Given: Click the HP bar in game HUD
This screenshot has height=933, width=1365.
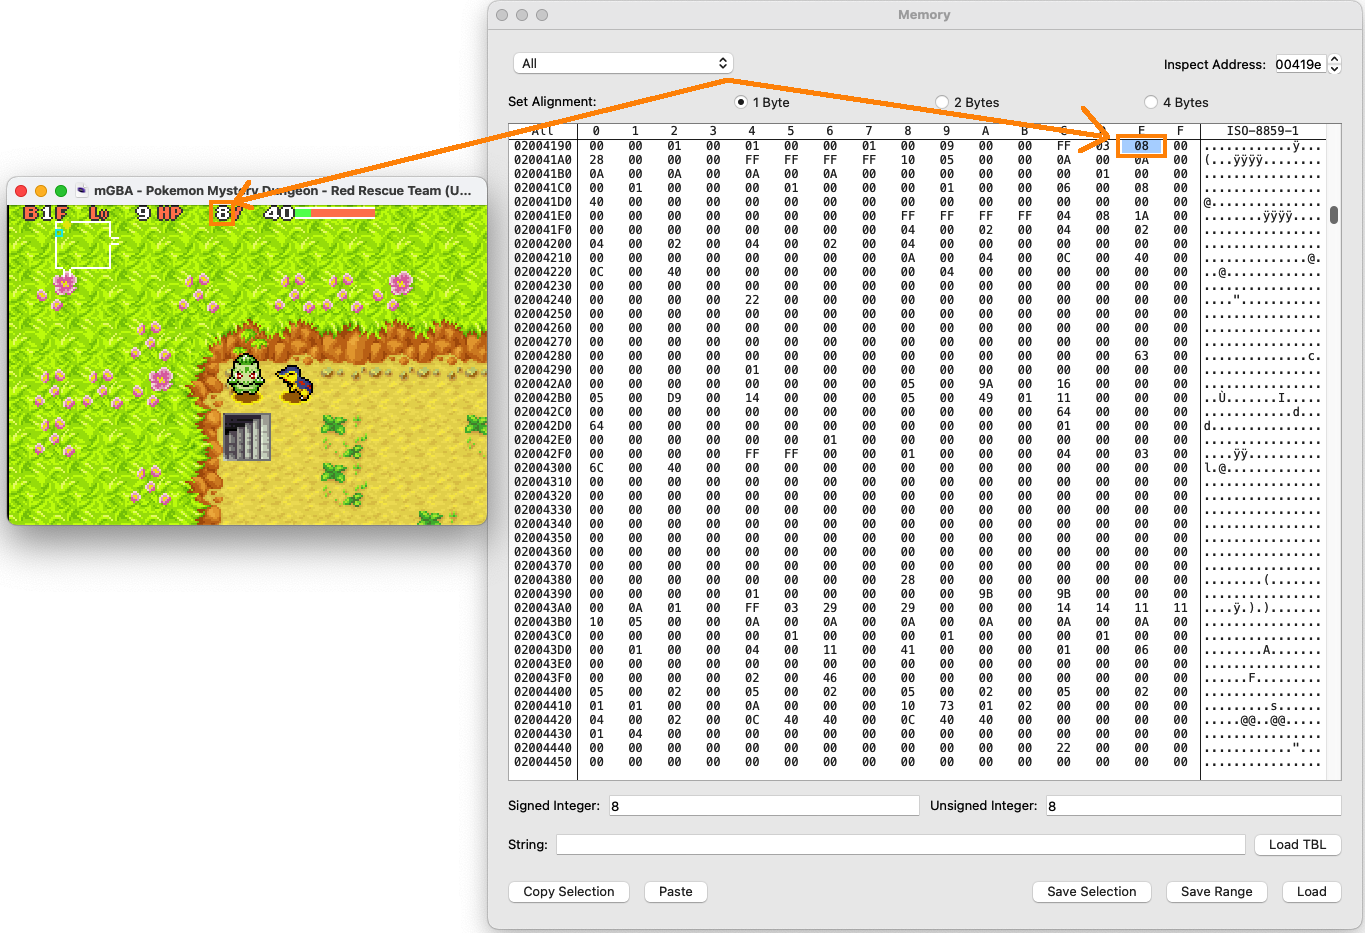Looking at the screenshot, I should [x=335, y=213].
